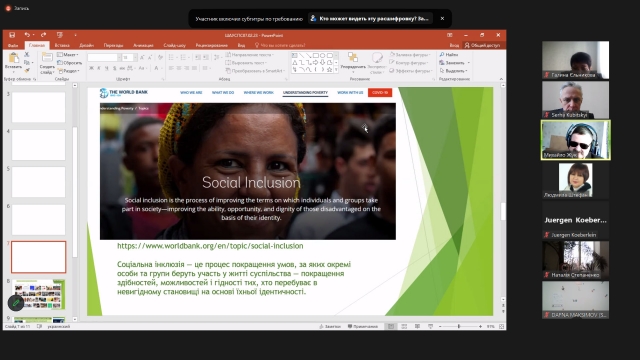Create a new slide
This screenshot has width=640, height=360.
[47, 62]
